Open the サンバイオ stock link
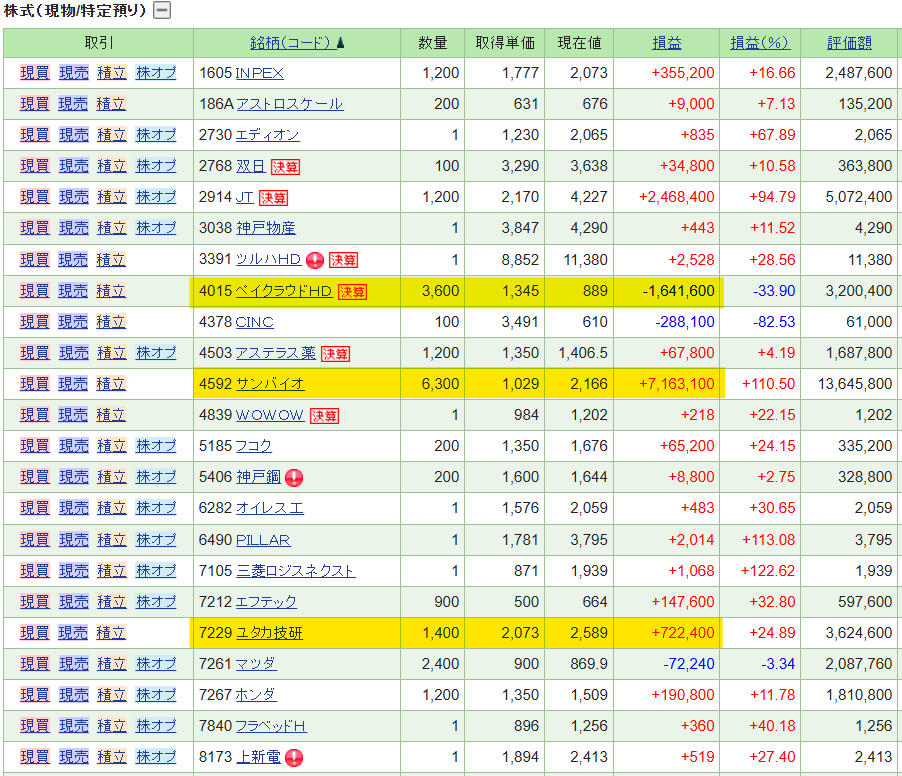 [270, 384]
